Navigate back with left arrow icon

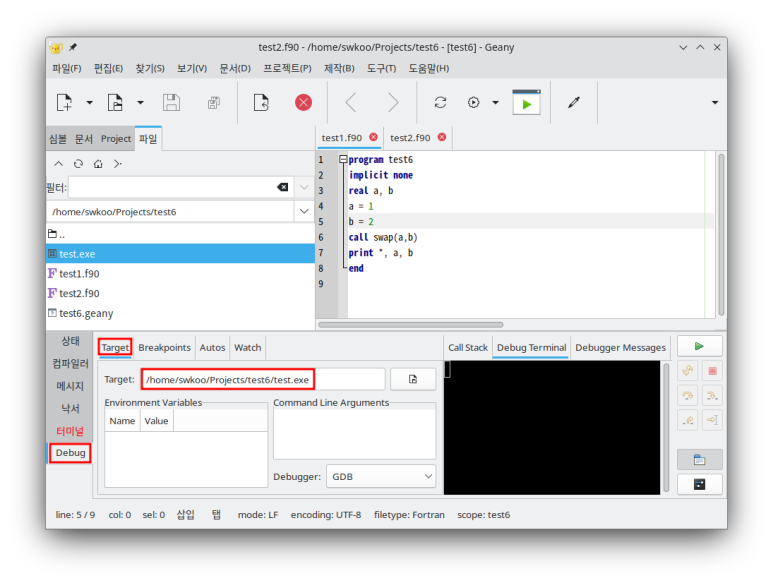pyautogui.click(x=351, y=103)
